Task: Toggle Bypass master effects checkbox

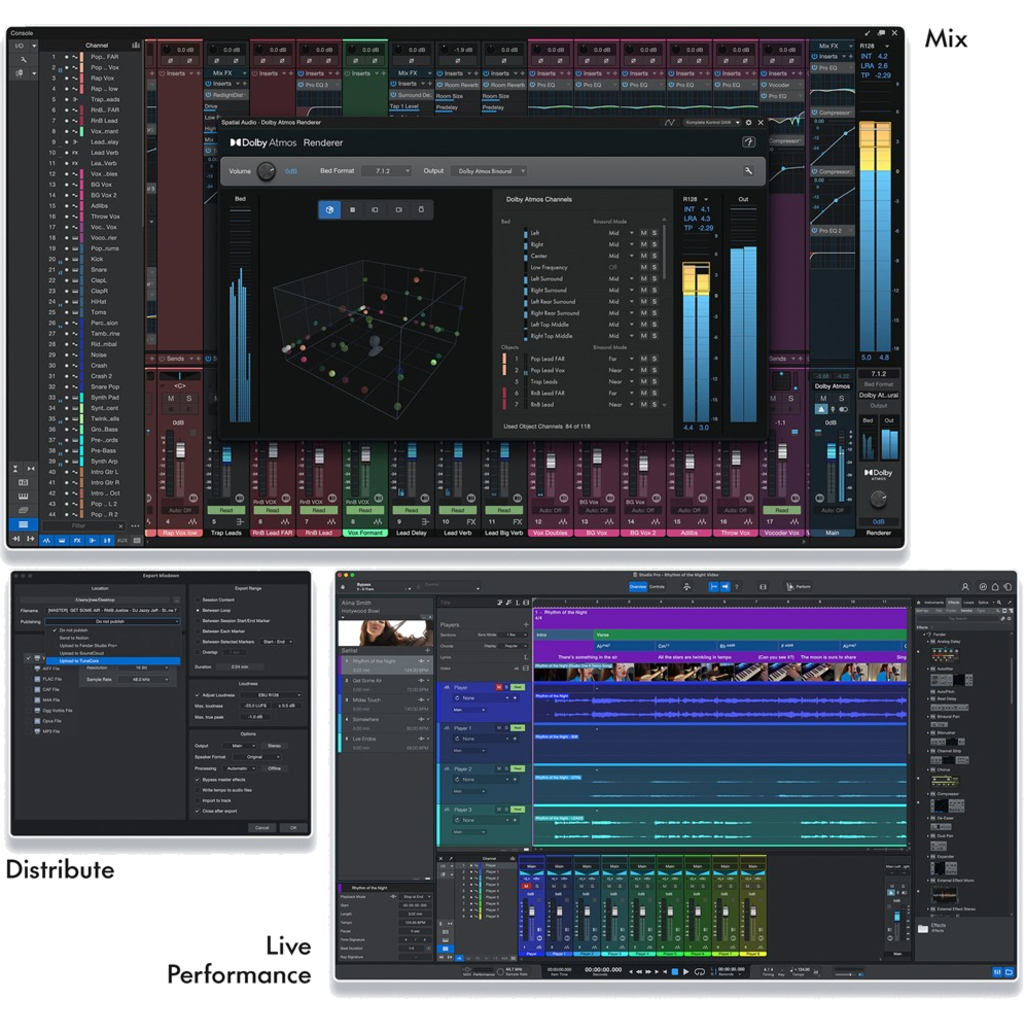Action: (198, 779)
